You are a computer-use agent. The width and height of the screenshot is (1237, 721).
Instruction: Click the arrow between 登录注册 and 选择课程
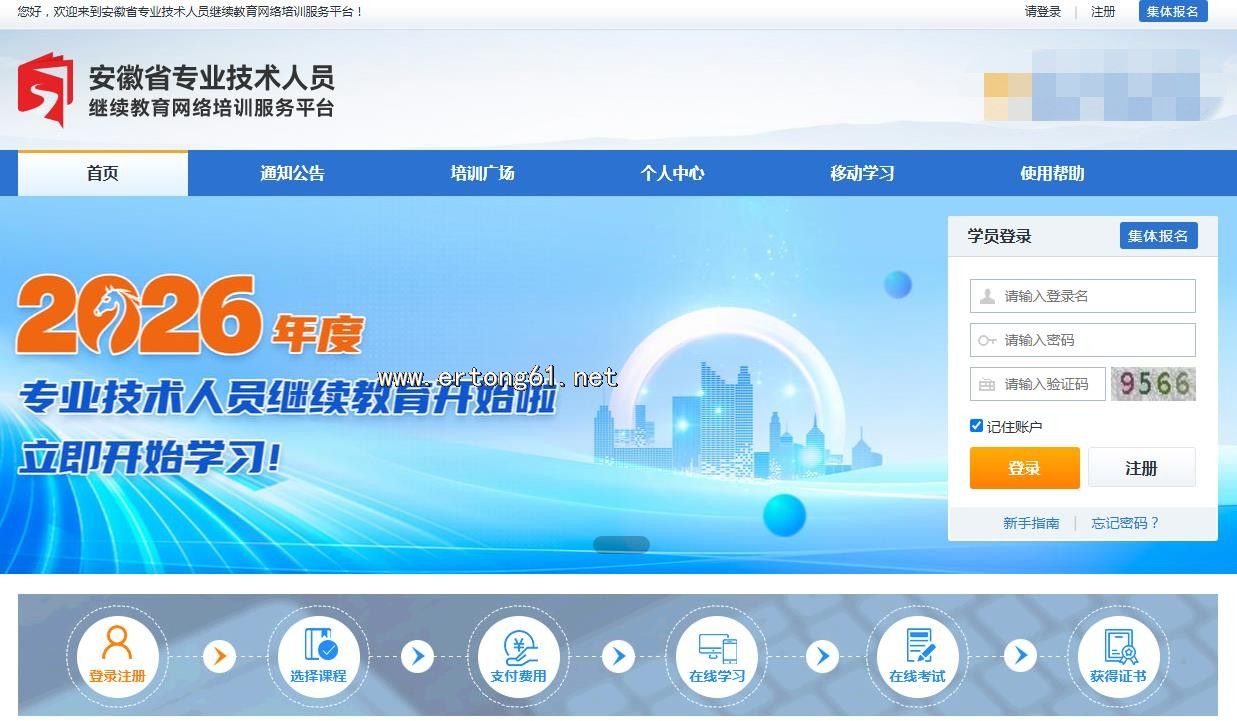[218, 657]
